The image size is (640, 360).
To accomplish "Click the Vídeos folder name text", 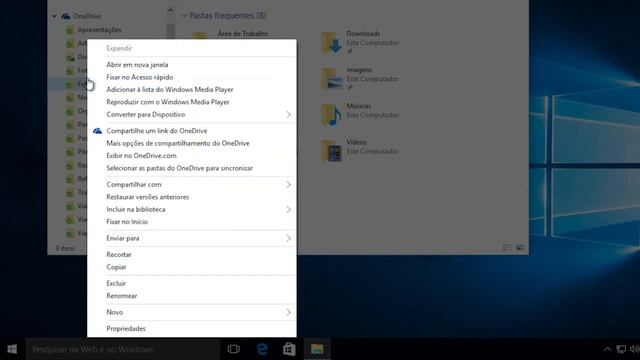I will [x=356, y=142].
